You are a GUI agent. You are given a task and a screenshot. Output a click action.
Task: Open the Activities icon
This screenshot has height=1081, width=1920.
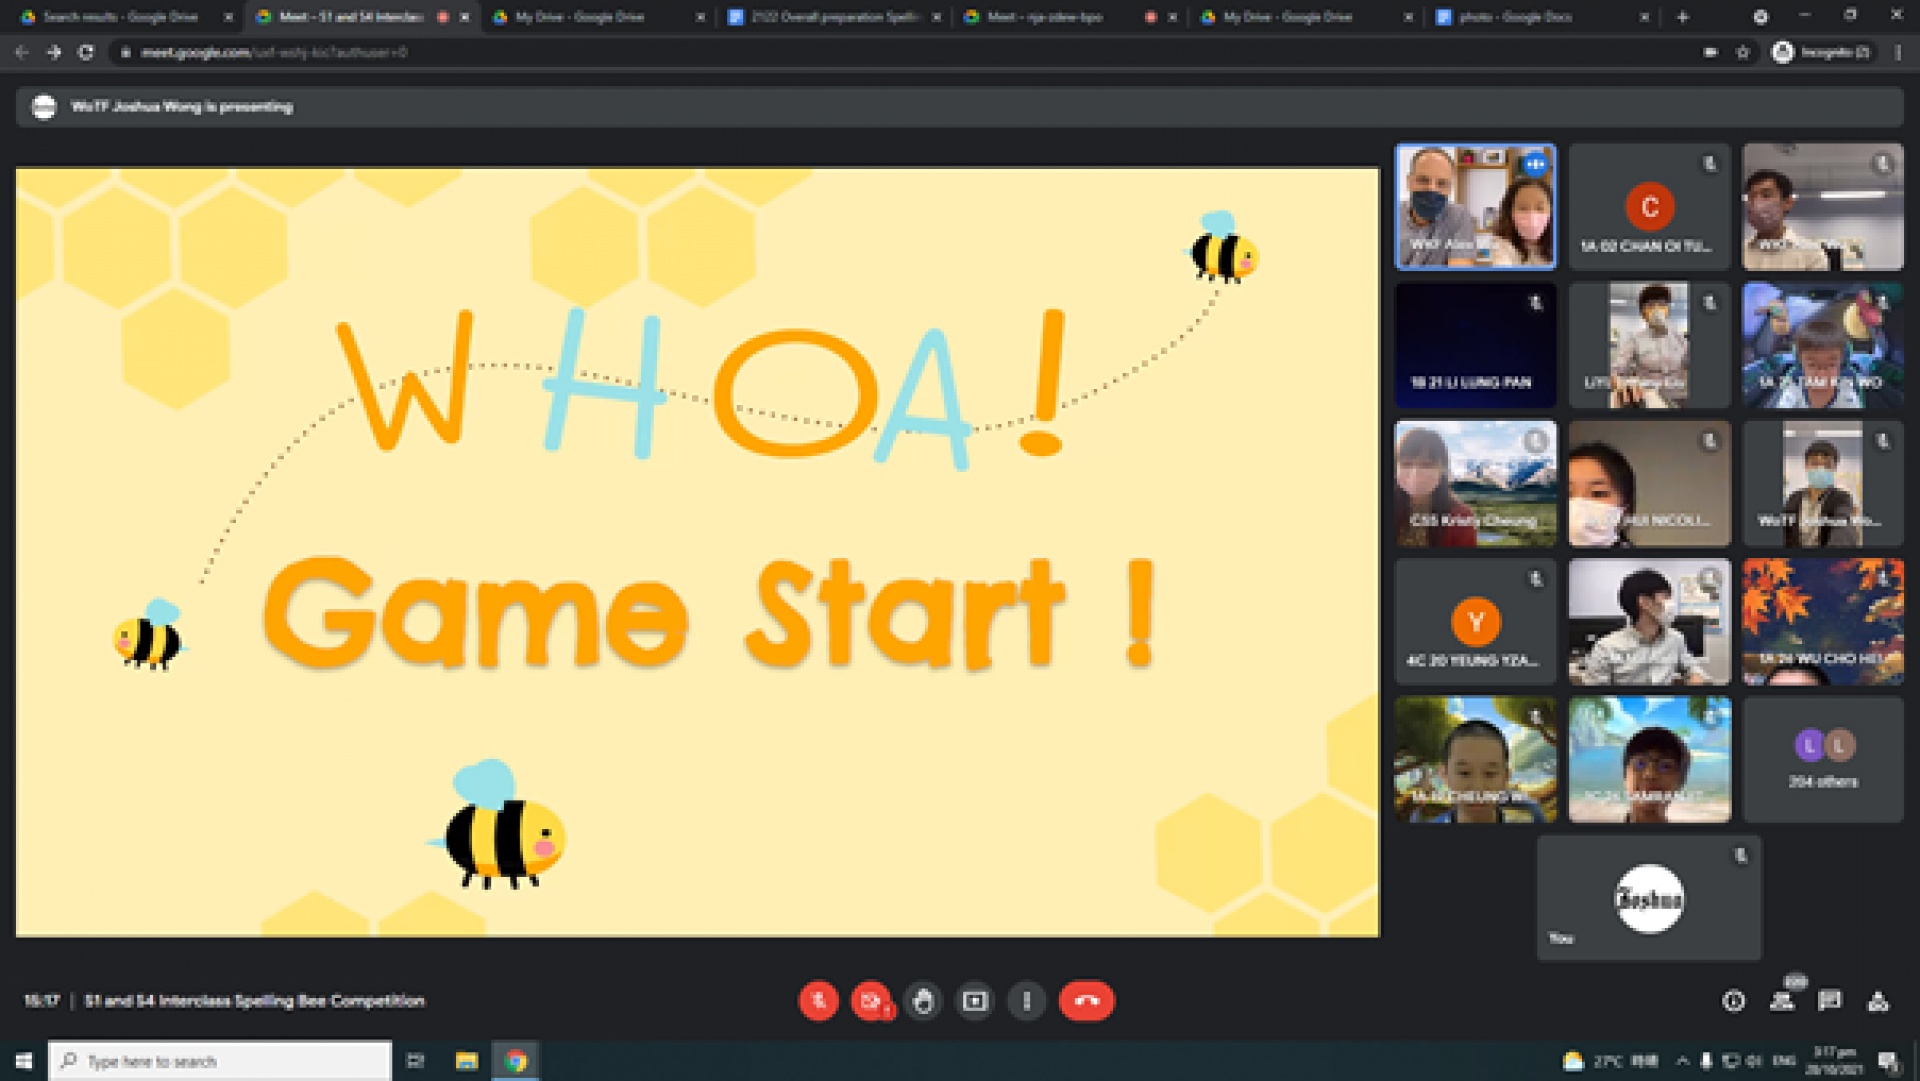pos(1878,1001)
